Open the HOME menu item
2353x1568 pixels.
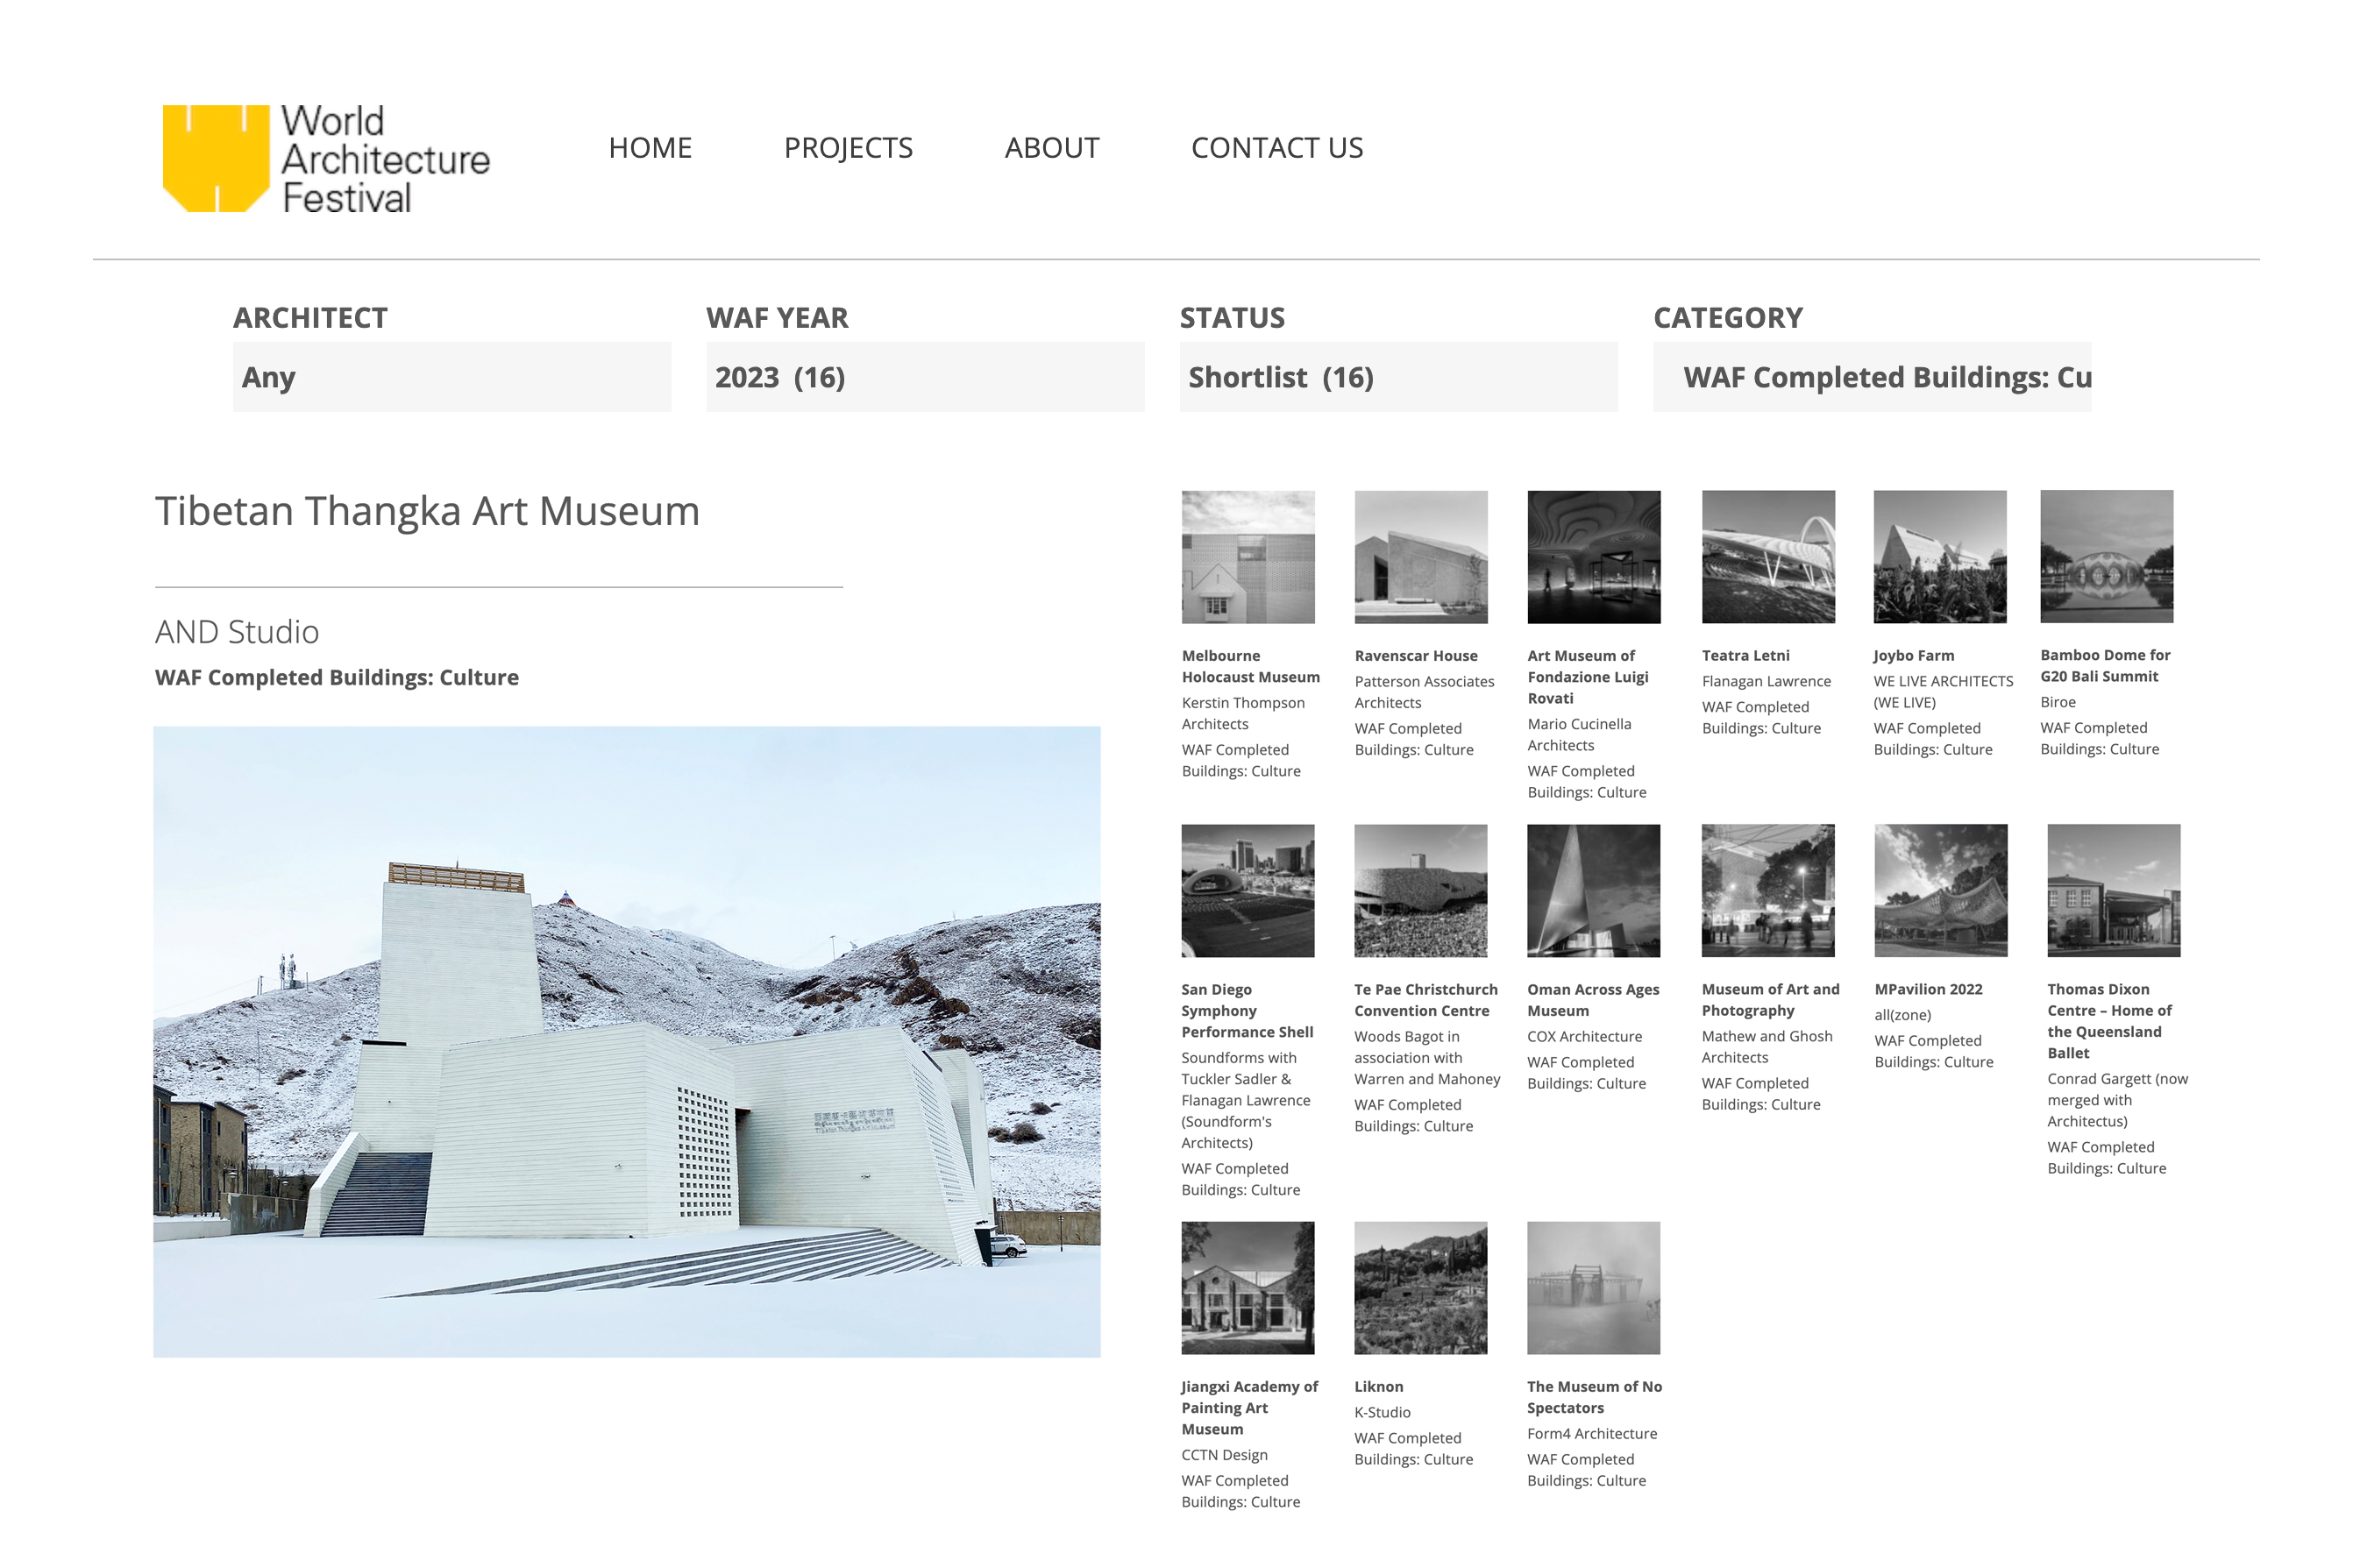[650, 148]
